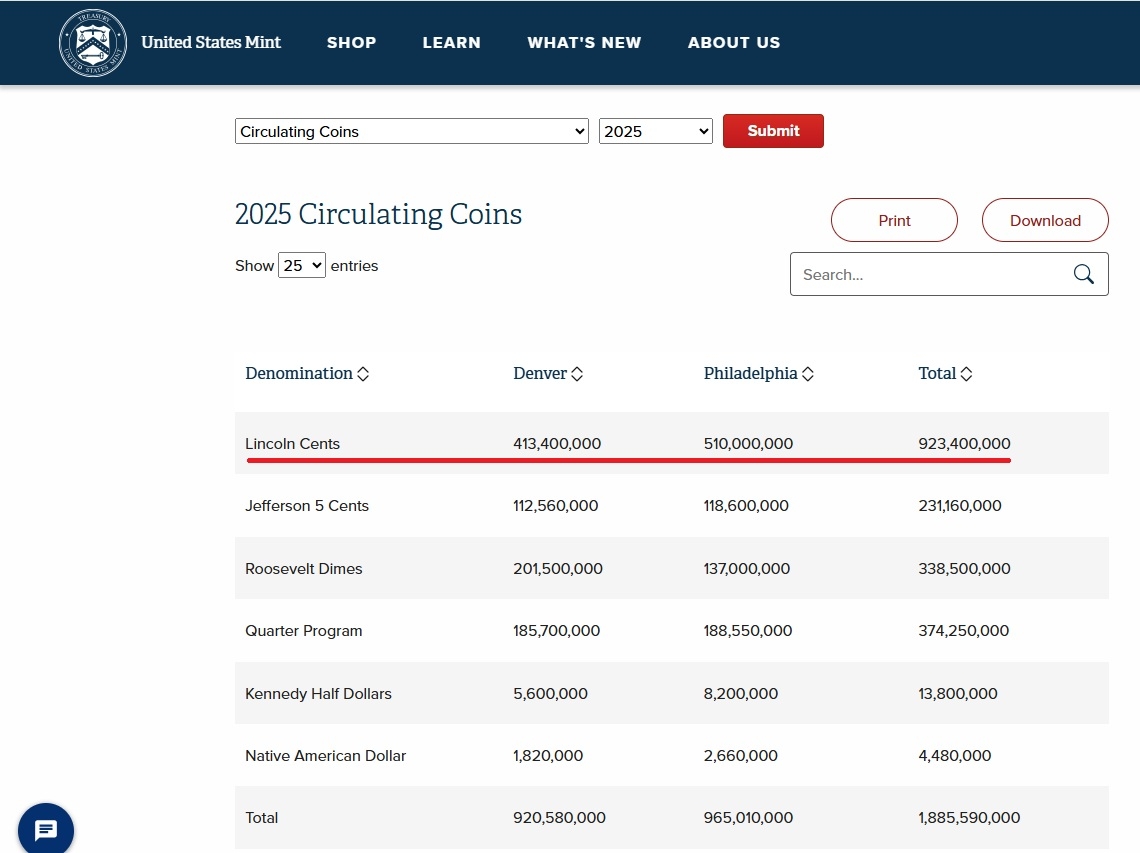Click the United States Mint seal logo
This screenshot has height=853, width=1140.
93,43
